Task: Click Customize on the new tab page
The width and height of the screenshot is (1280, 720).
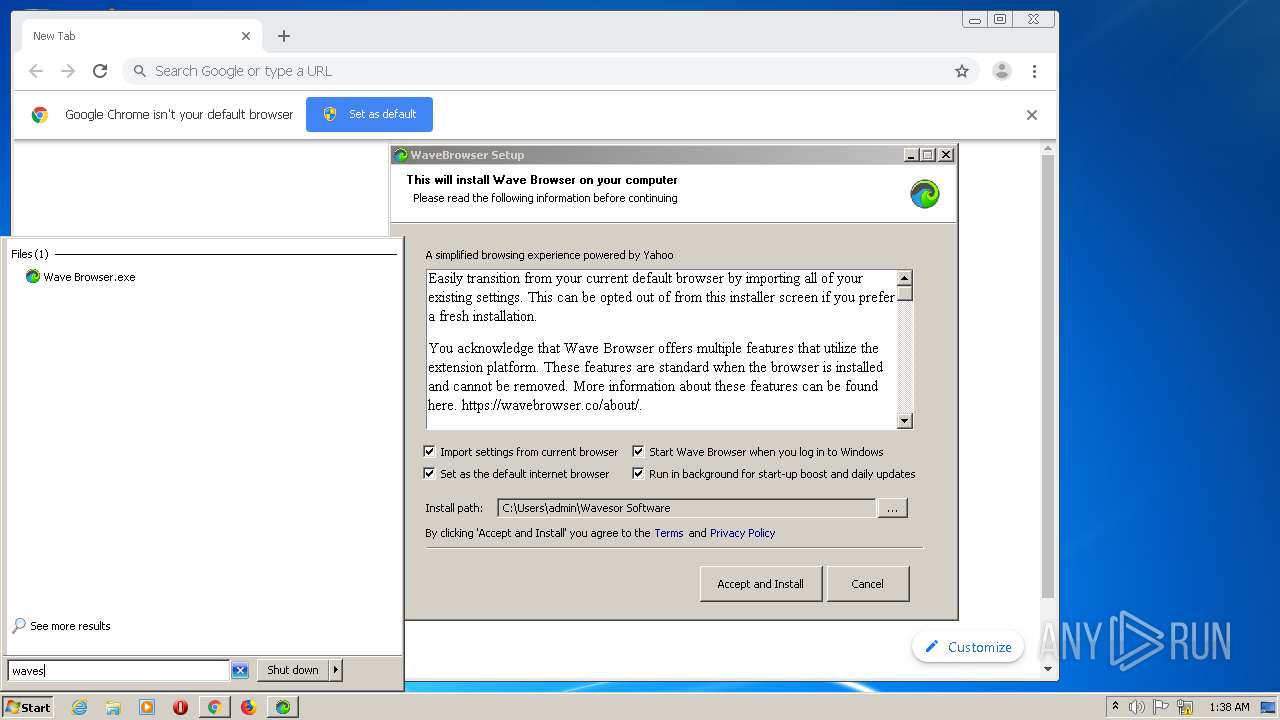Action: point(968,647)
